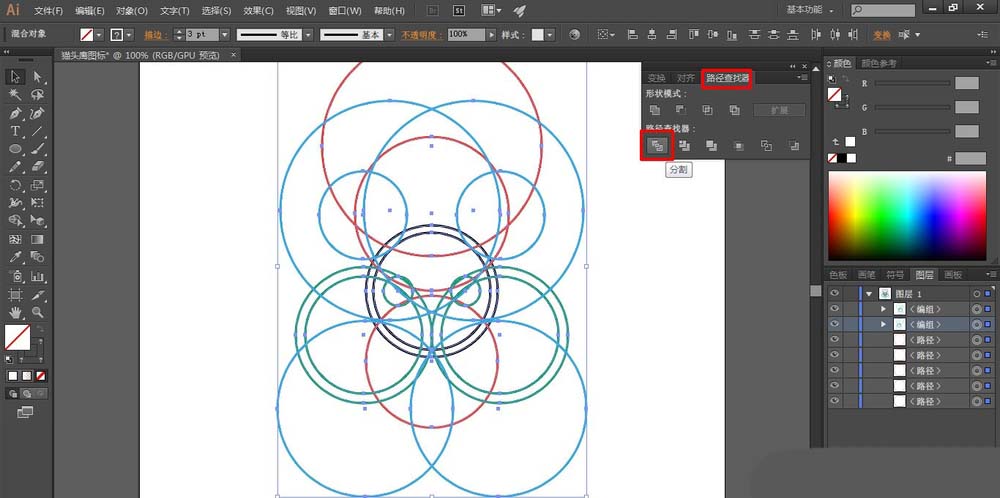Enable Draw Behind mode in toolbox
The width and height of the screenshot is (1000, 498).
click(27, 394)
